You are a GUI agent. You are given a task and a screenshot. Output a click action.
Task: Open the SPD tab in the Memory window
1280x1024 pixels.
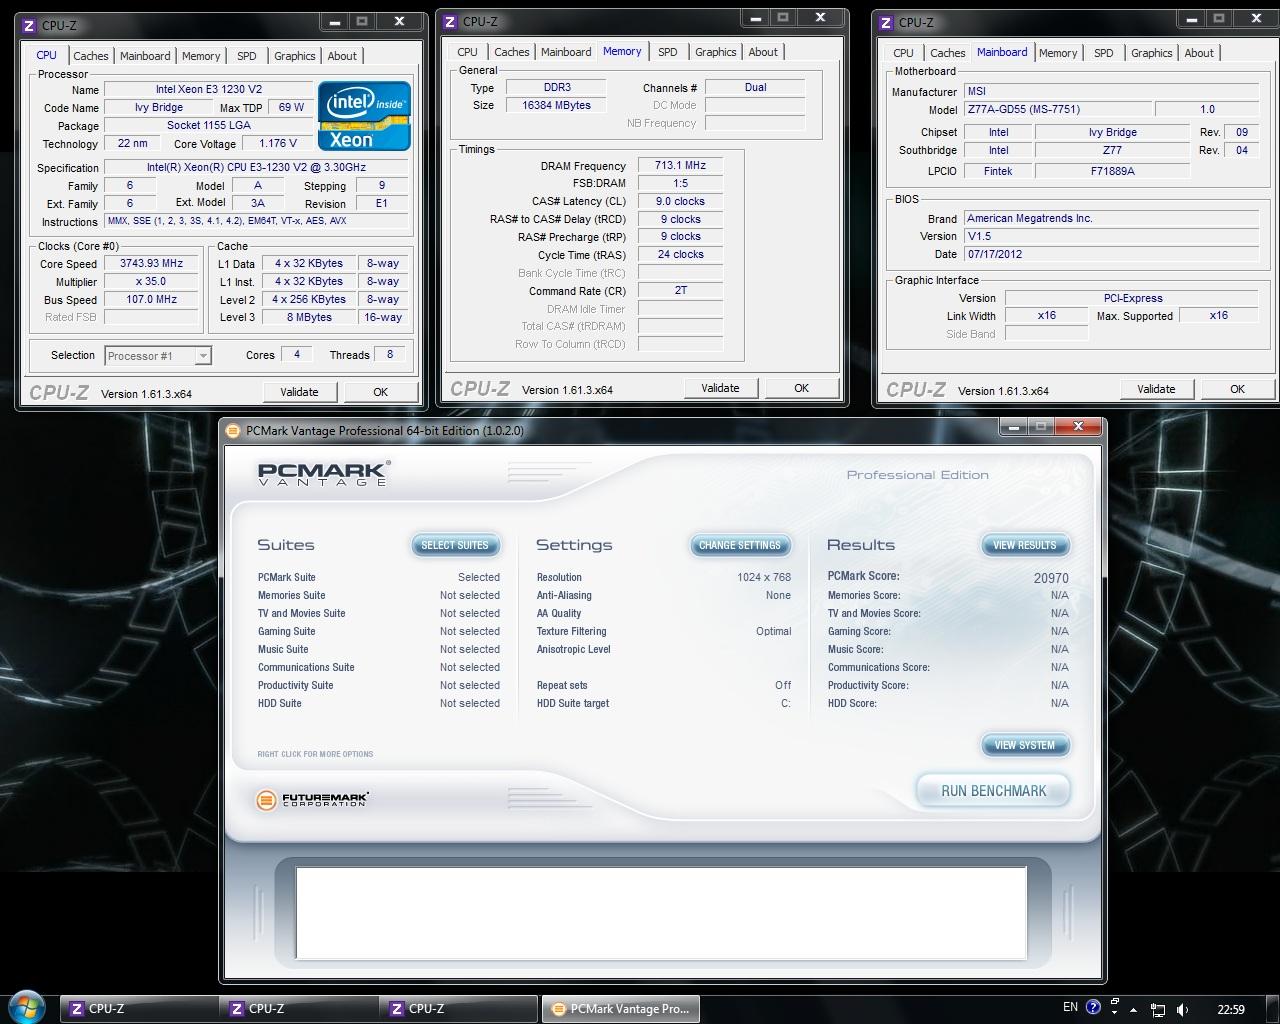[x=667, y=52]
